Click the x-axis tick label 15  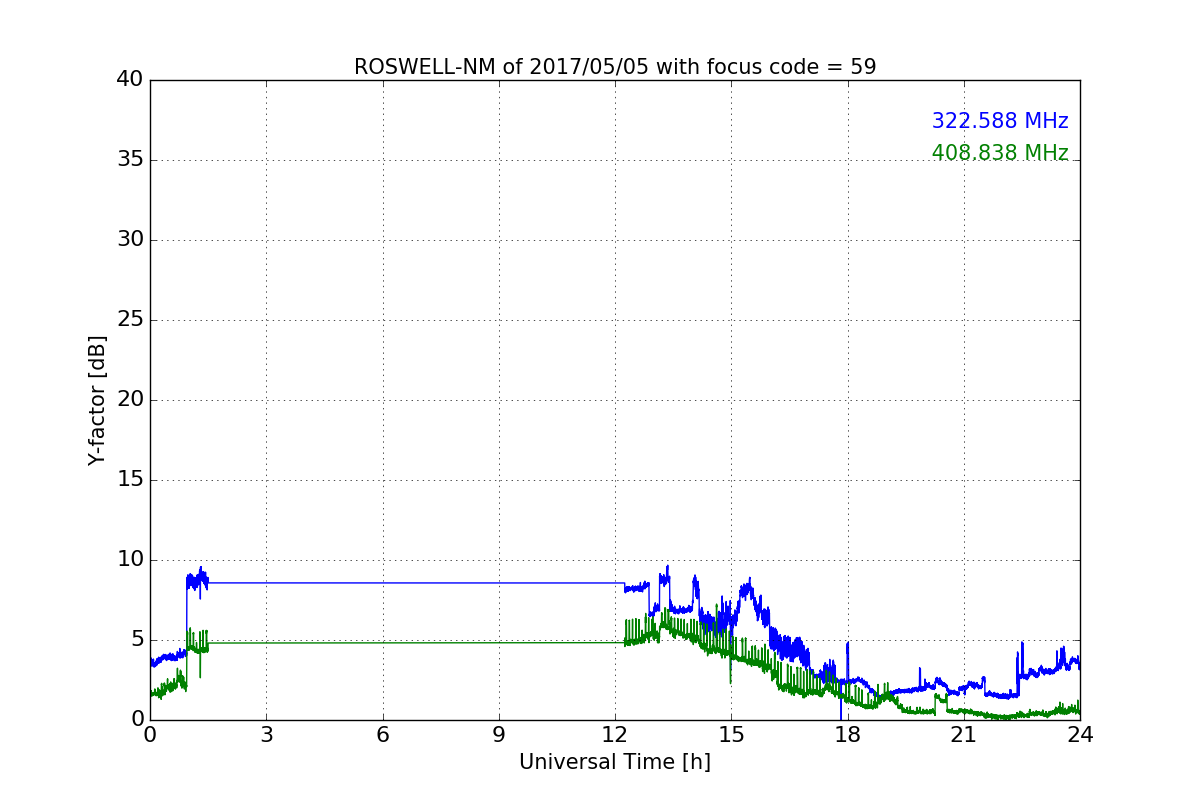[731, 735]
